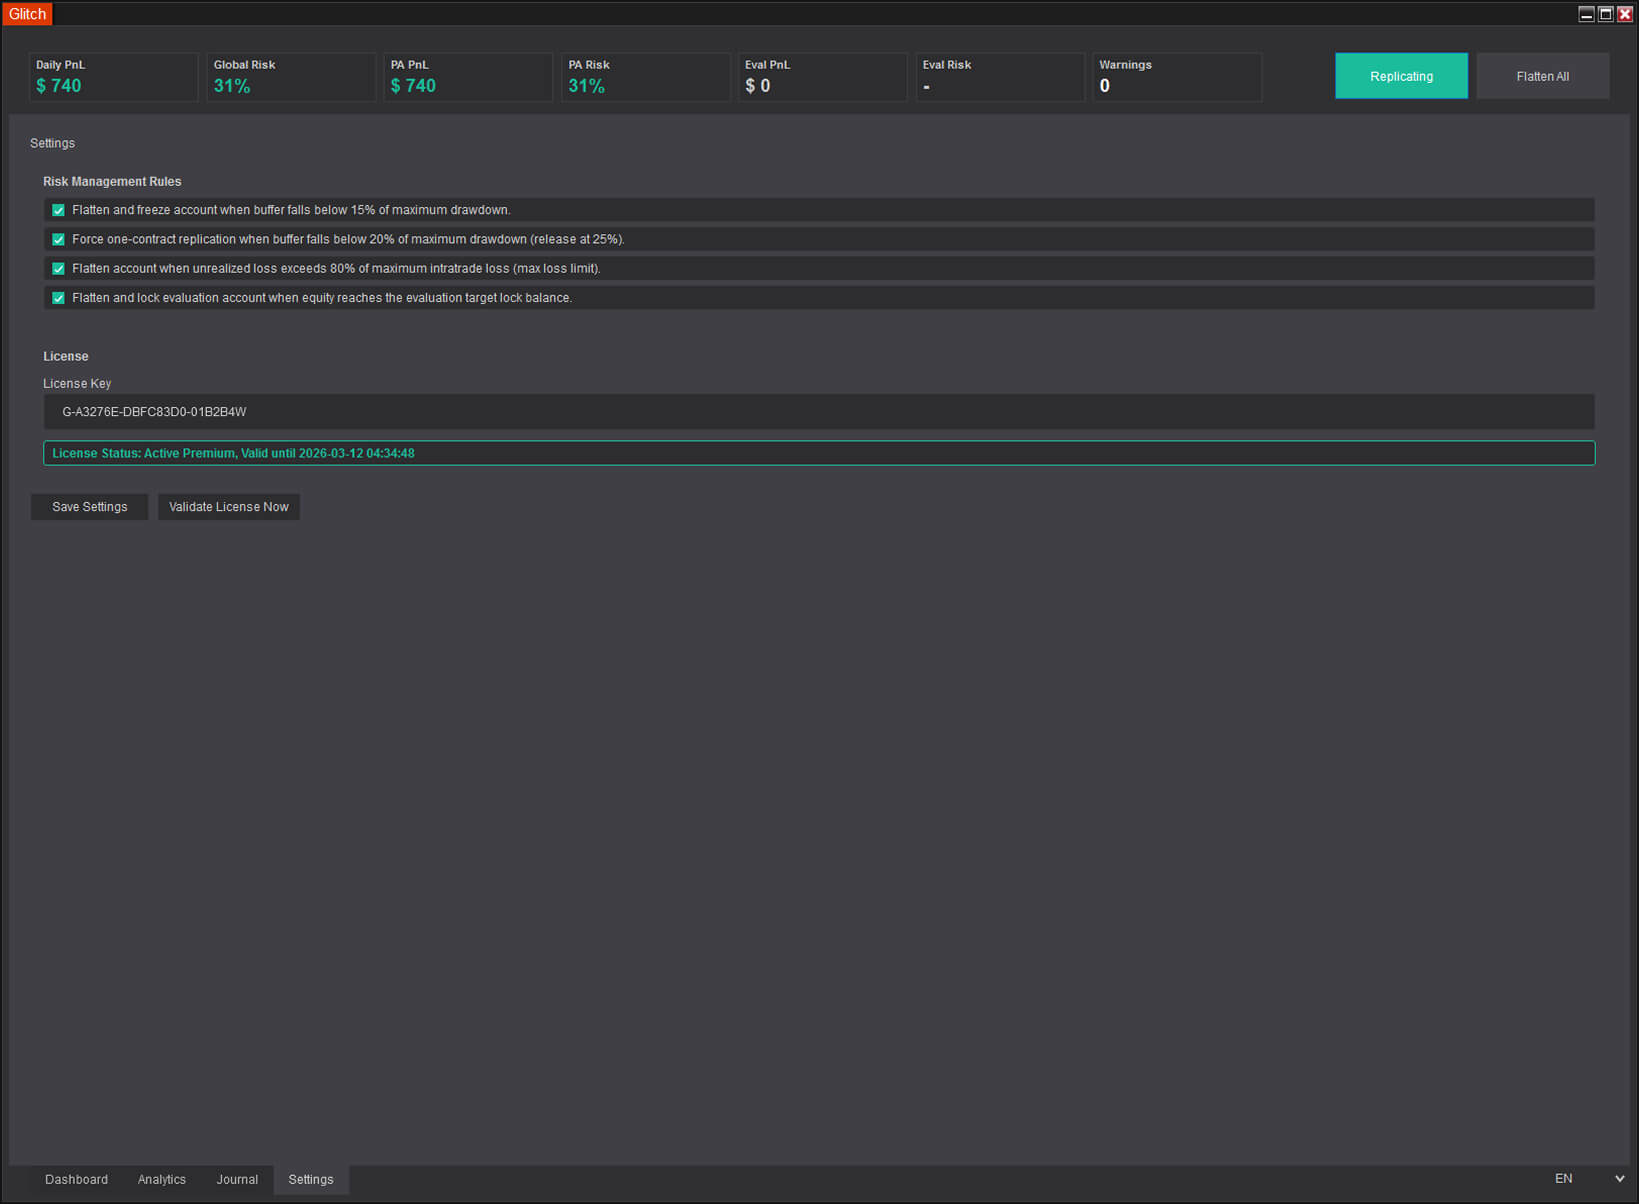This screenshot has width=1639, height=1204.
Task: Minimize the Glitch window
Action: pos(1586,14)
